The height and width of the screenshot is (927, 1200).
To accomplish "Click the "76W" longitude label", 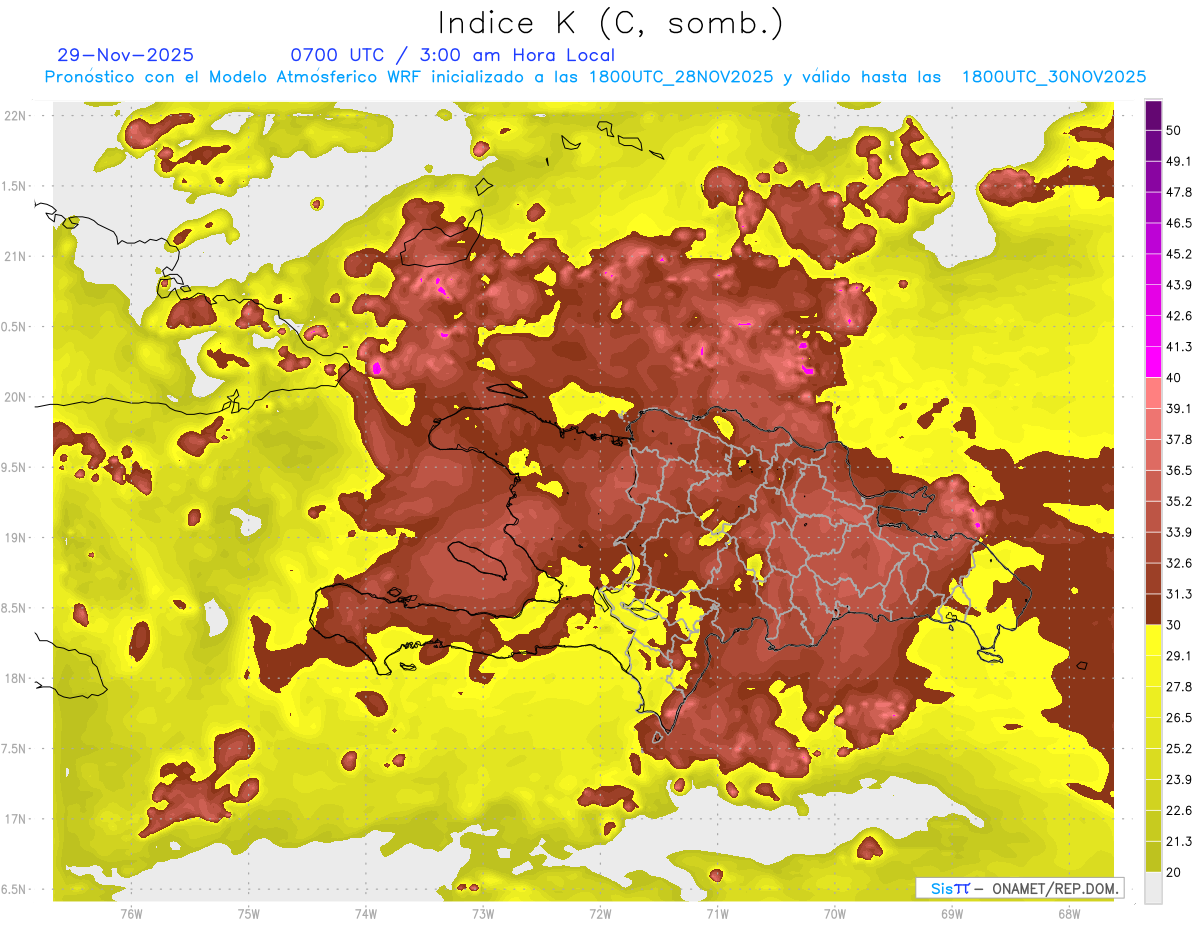I will coord(131,913).
